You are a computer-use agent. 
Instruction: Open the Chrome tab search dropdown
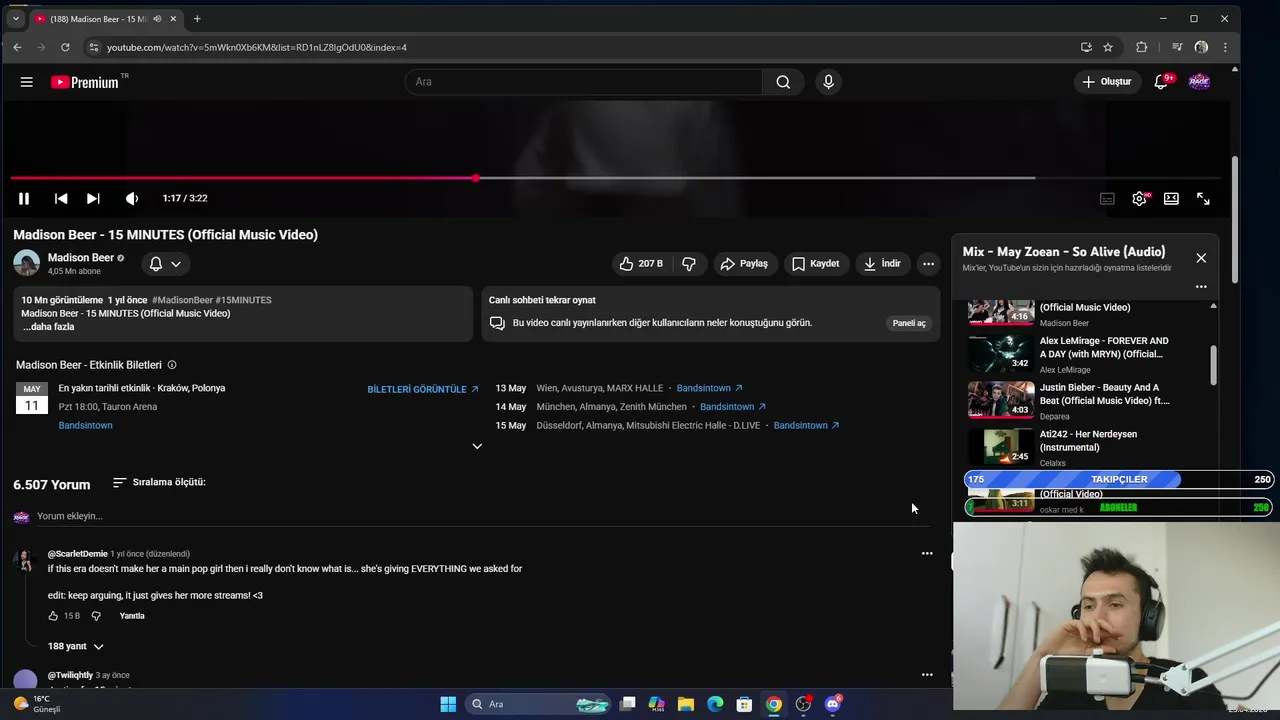15,18
